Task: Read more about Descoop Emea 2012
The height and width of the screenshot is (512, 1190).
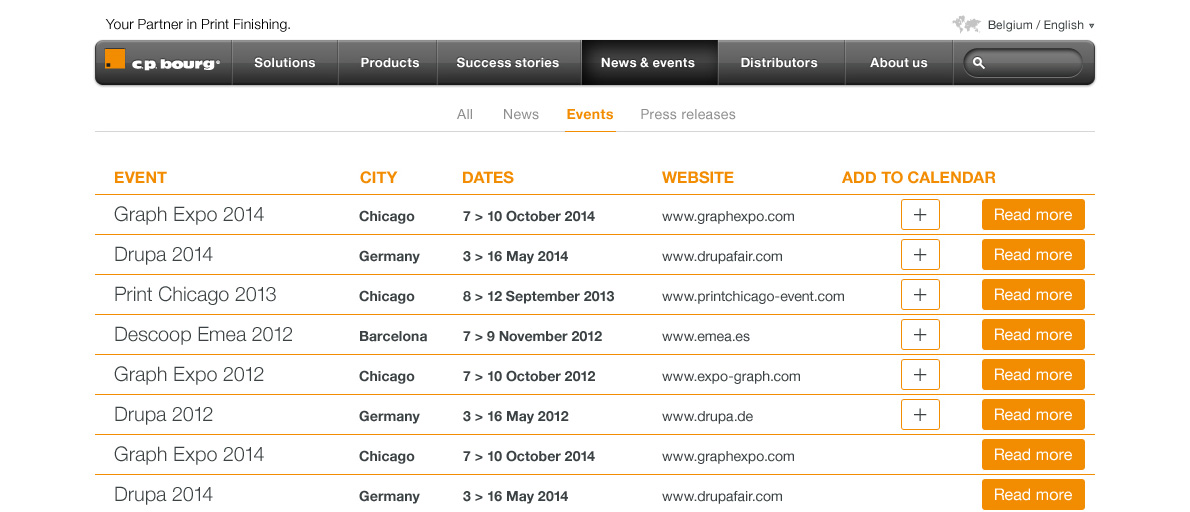Action: [1033, 335]
